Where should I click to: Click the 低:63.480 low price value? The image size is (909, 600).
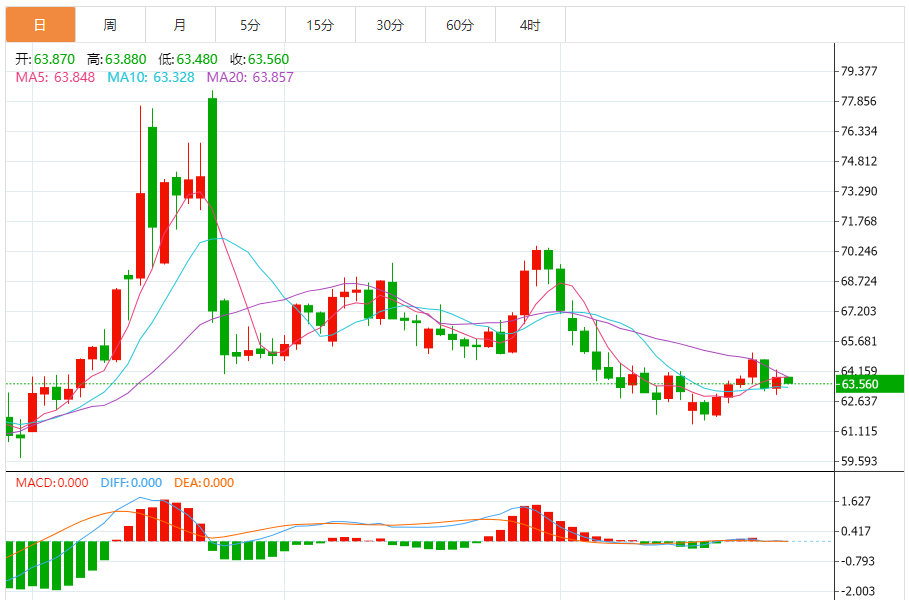click(188, 59)
